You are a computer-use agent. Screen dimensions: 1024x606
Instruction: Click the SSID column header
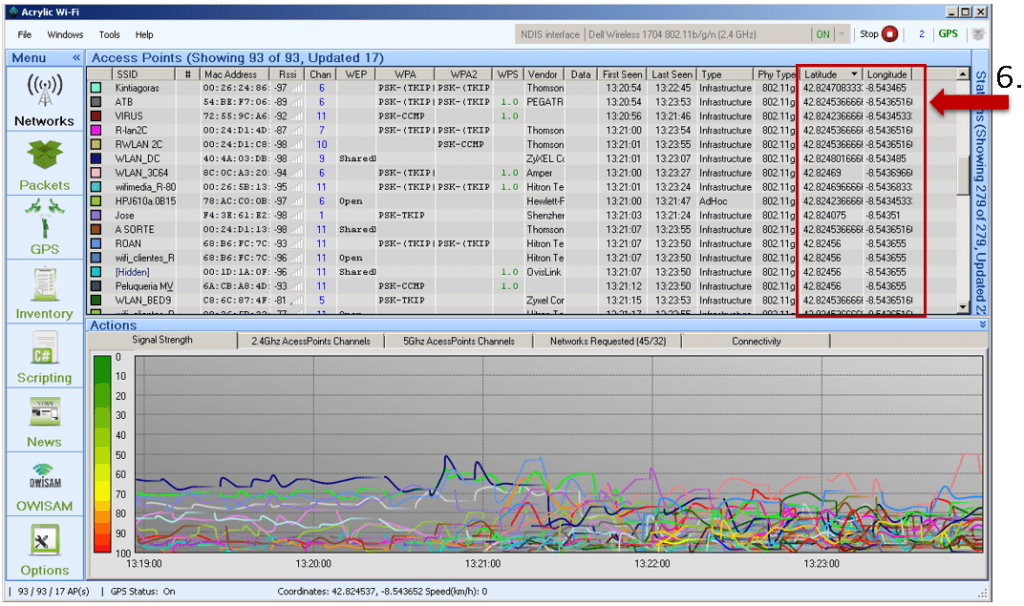143,74
